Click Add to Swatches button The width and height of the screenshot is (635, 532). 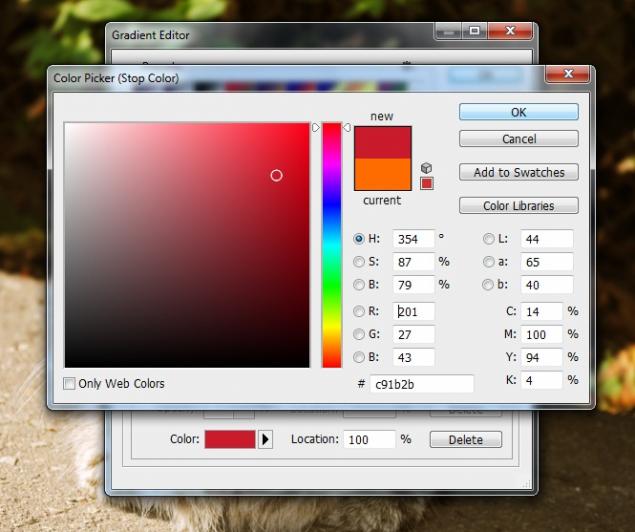pyautogui.click(x=518, y=172)
